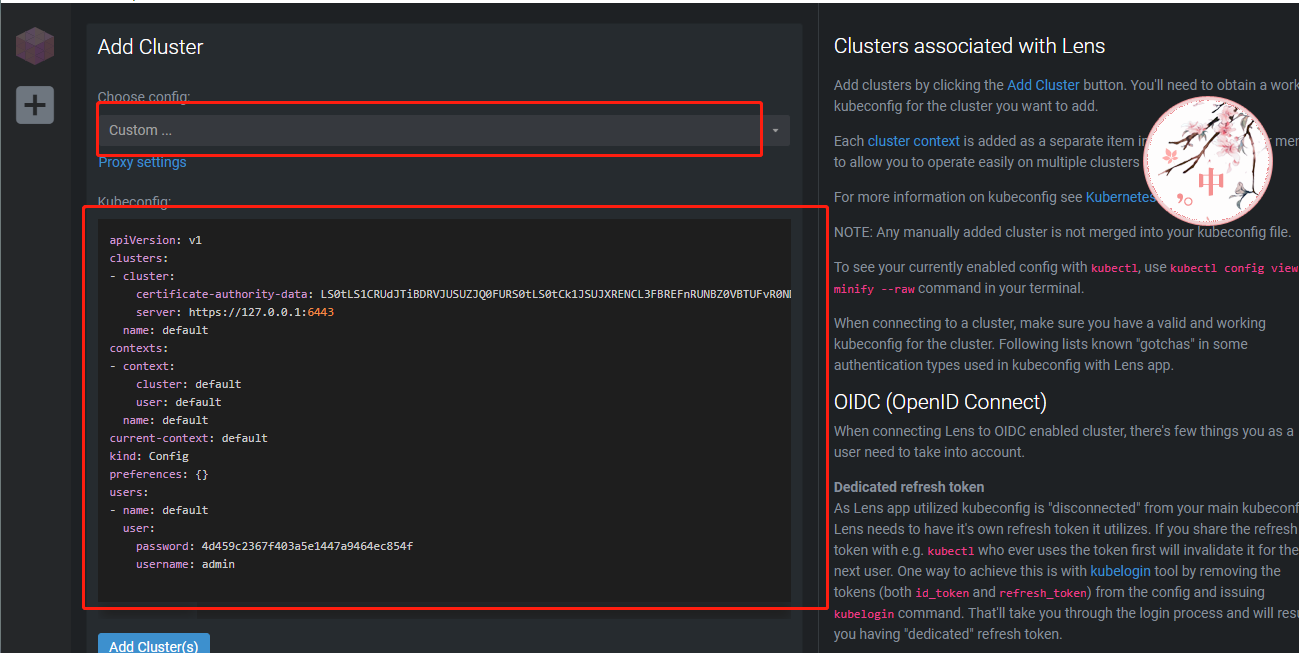
Task: Click the Lens cube cluster icon
Action: tap(35, 46)
